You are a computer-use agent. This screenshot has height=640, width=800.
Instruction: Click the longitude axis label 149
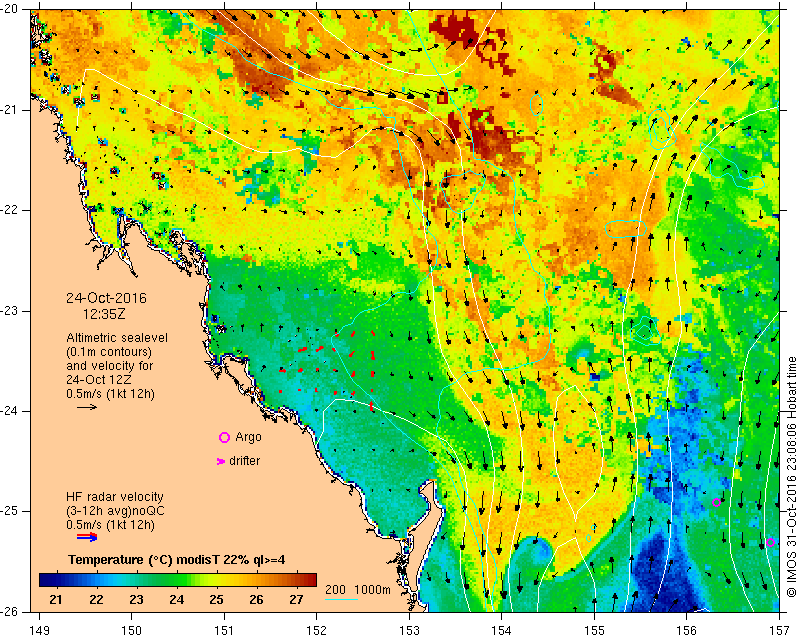click(39, 631)
